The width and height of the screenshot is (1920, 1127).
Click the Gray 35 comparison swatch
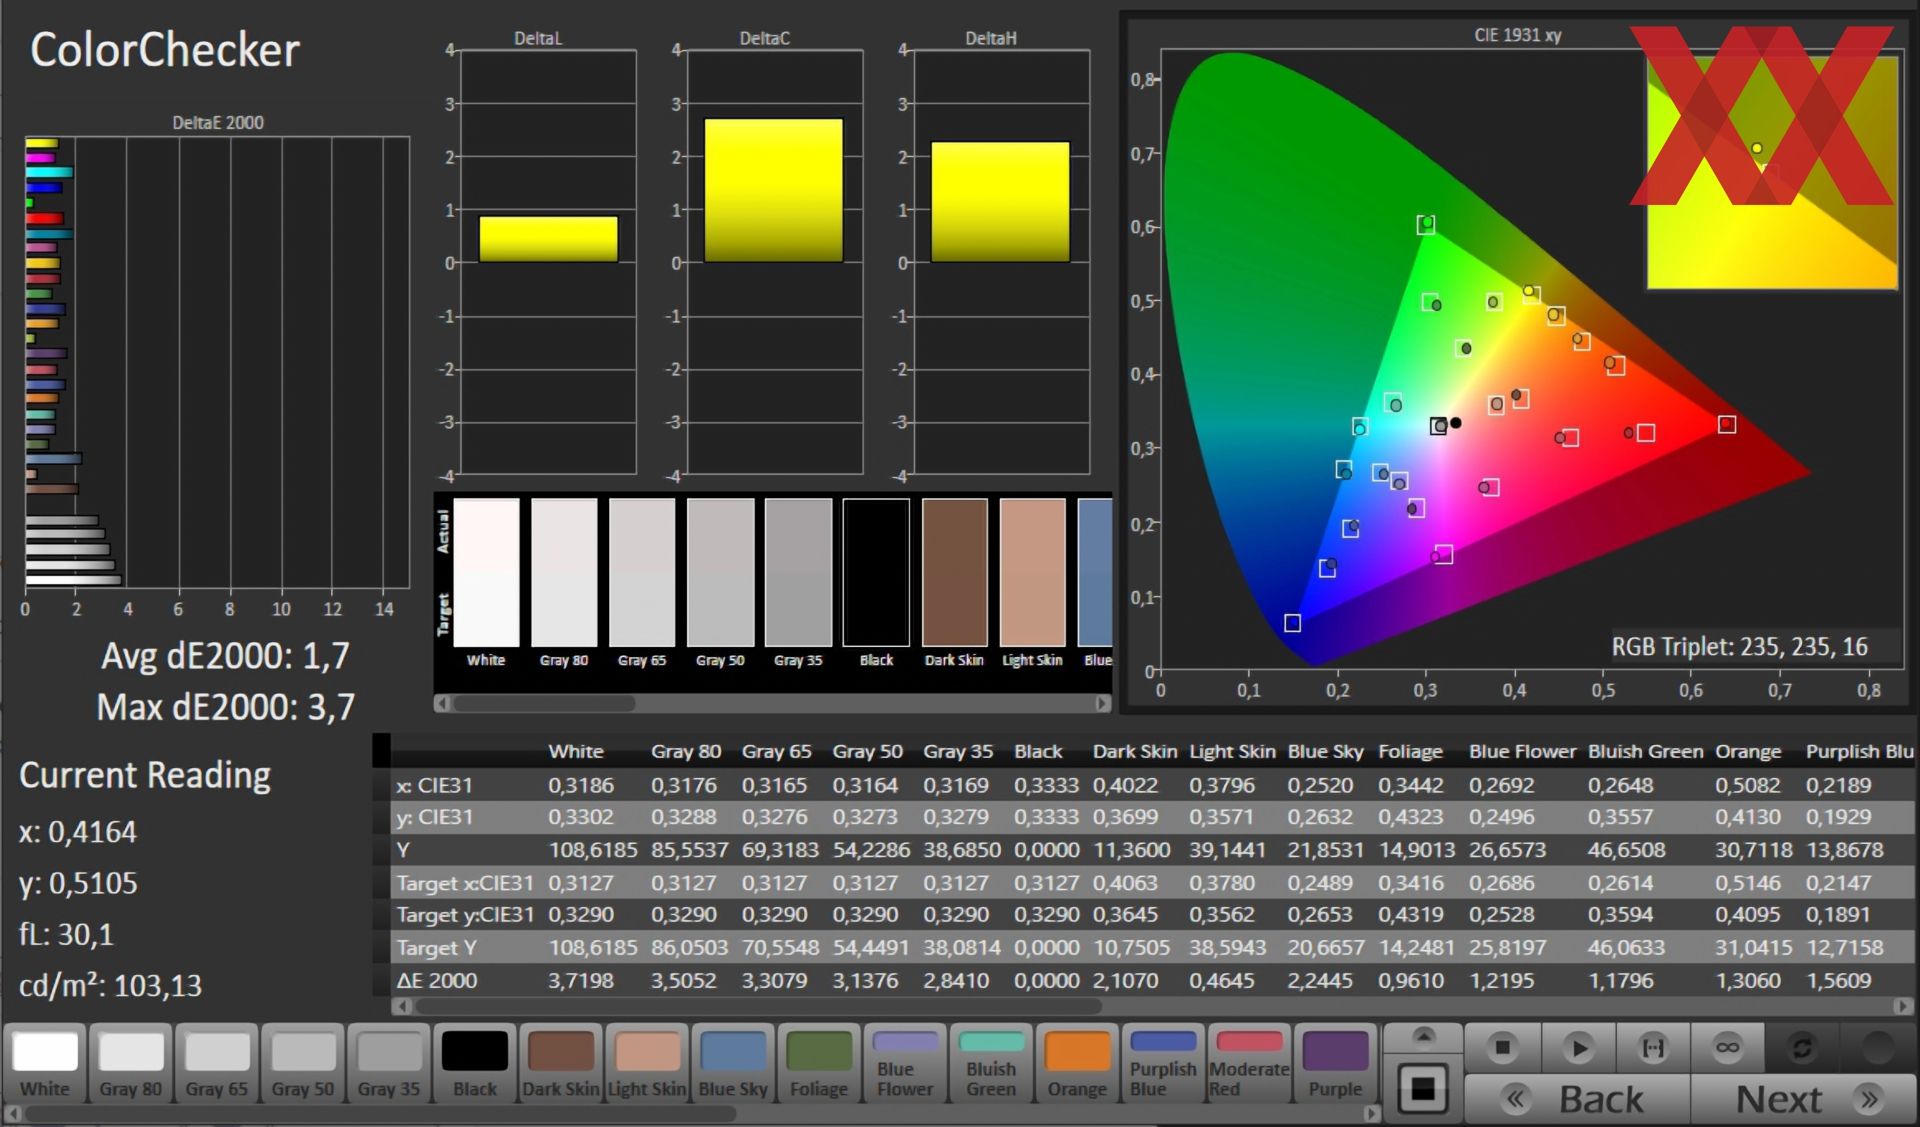pyautogui.click(x=798, y=572)
